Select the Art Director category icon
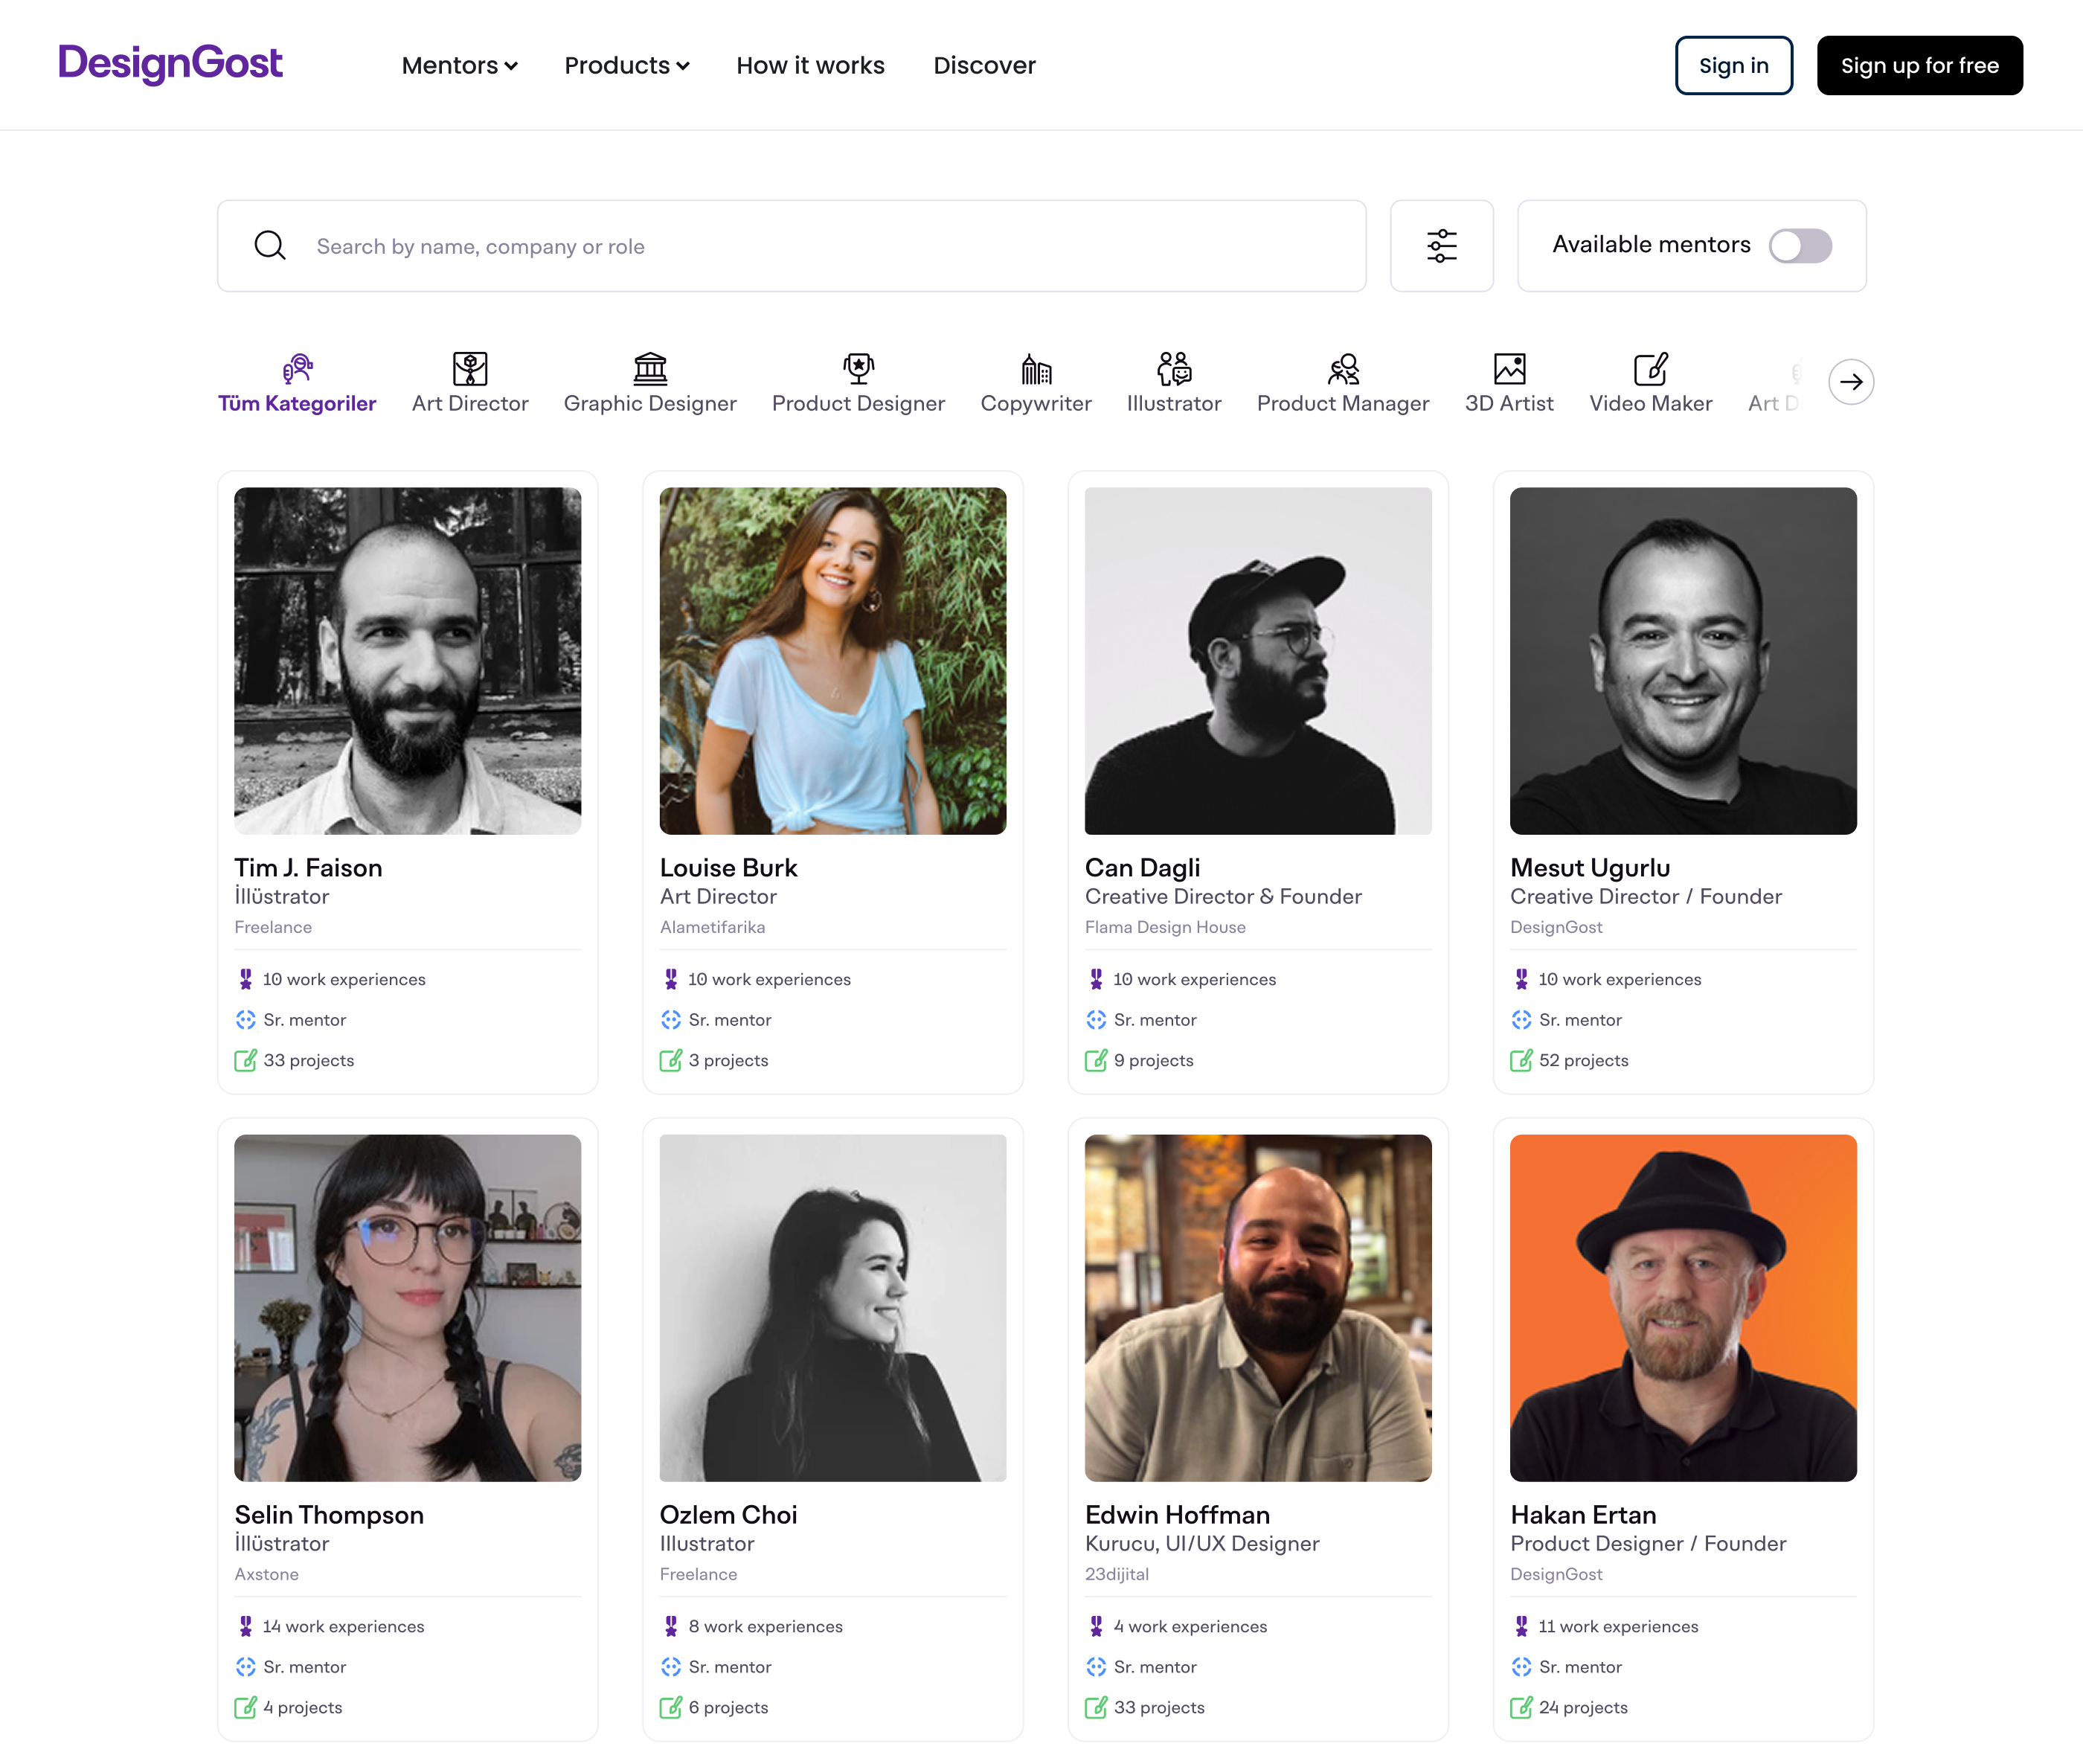 pyautogui.click(x=469, y=369)
